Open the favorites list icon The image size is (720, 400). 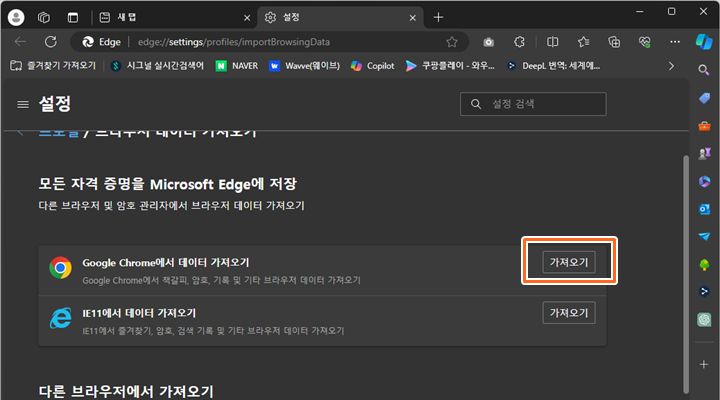(x=583, y=42)
